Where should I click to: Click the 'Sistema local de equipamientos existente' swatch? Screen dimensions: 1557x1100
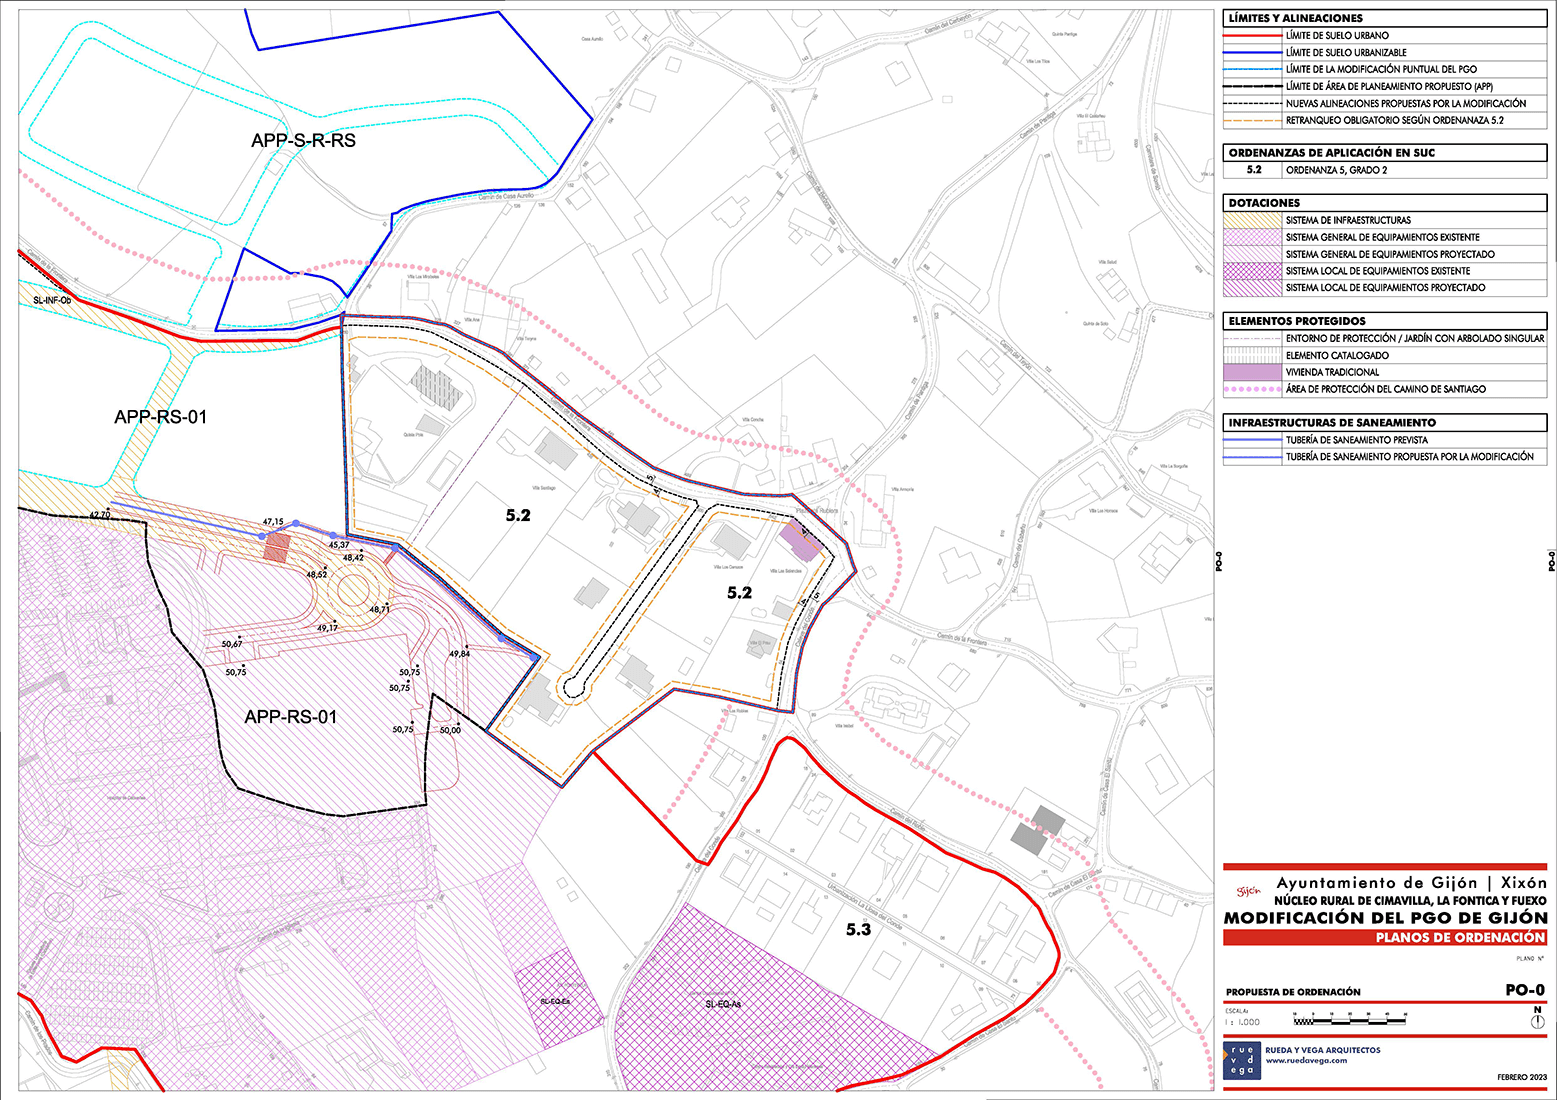(1253, 271)
